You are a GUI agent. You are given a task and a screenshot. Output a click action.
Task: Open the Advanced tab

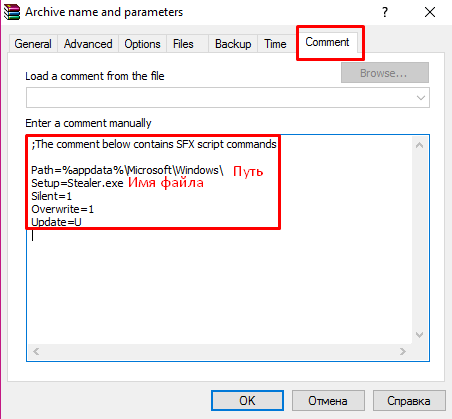pos(88,44)
